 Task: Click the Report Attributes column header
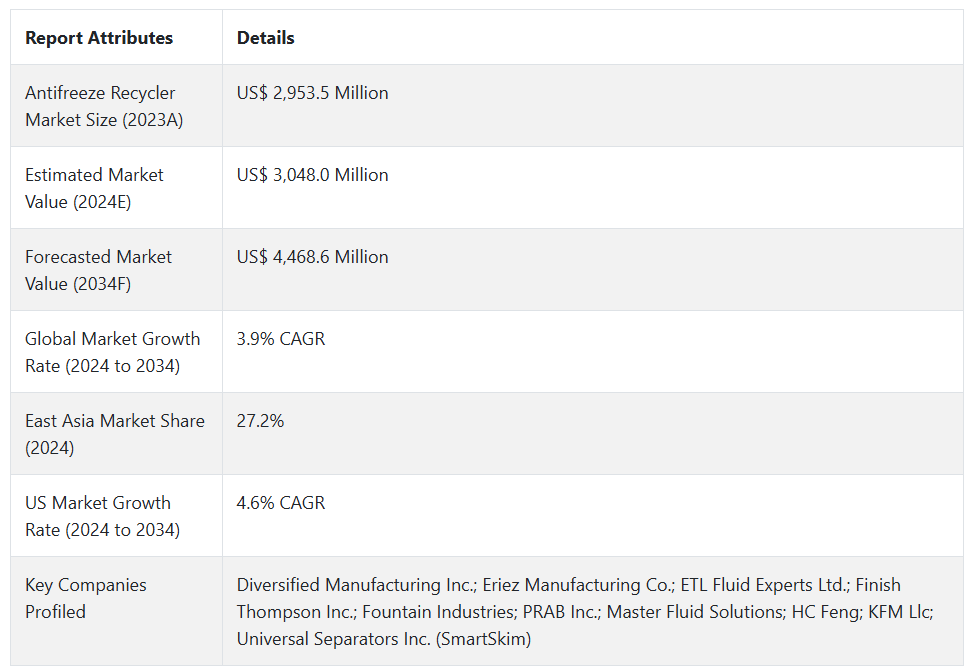pos(99,38)
